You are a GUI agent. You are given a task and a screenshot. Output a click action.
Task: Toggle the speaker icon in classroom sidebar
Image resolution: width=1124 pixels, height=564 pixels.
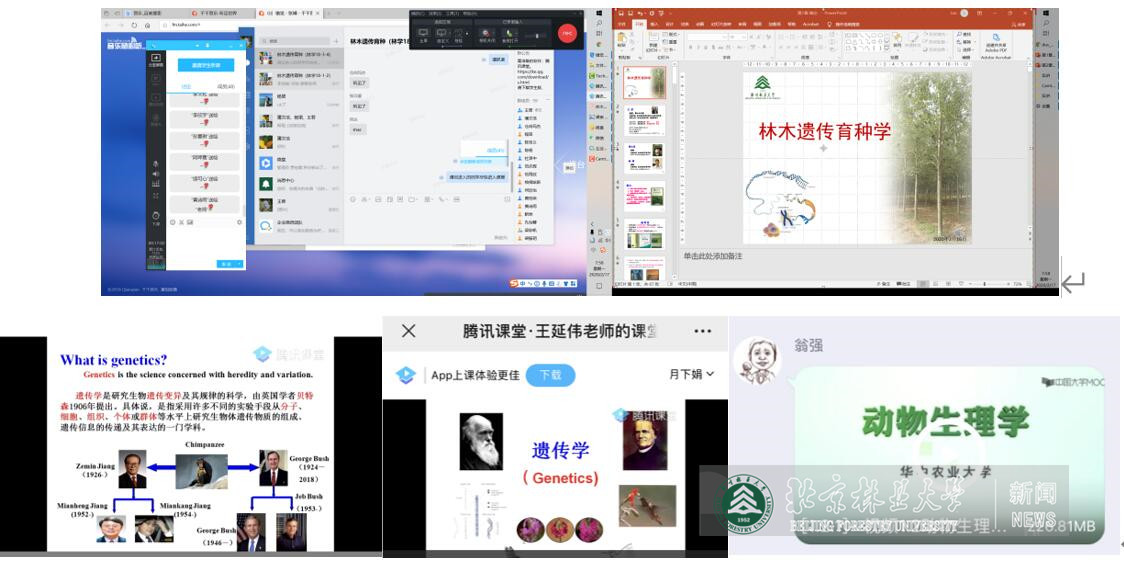point(156,174)
